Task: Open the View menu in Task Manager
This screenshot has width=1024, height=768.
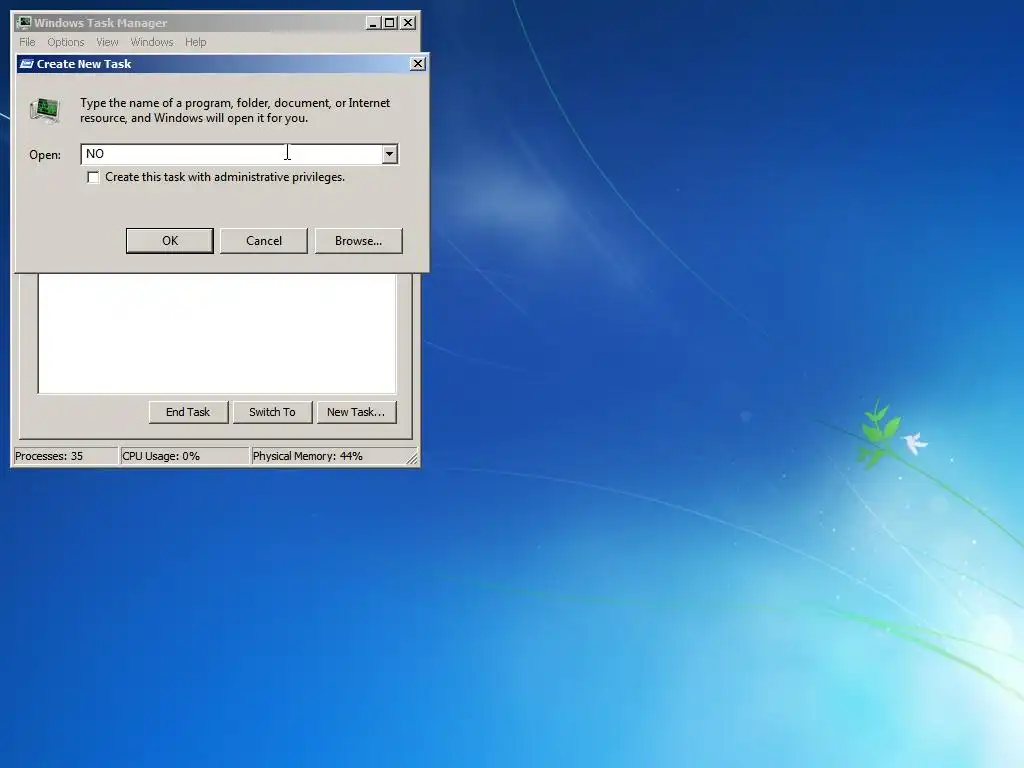Action: (107, 42)
